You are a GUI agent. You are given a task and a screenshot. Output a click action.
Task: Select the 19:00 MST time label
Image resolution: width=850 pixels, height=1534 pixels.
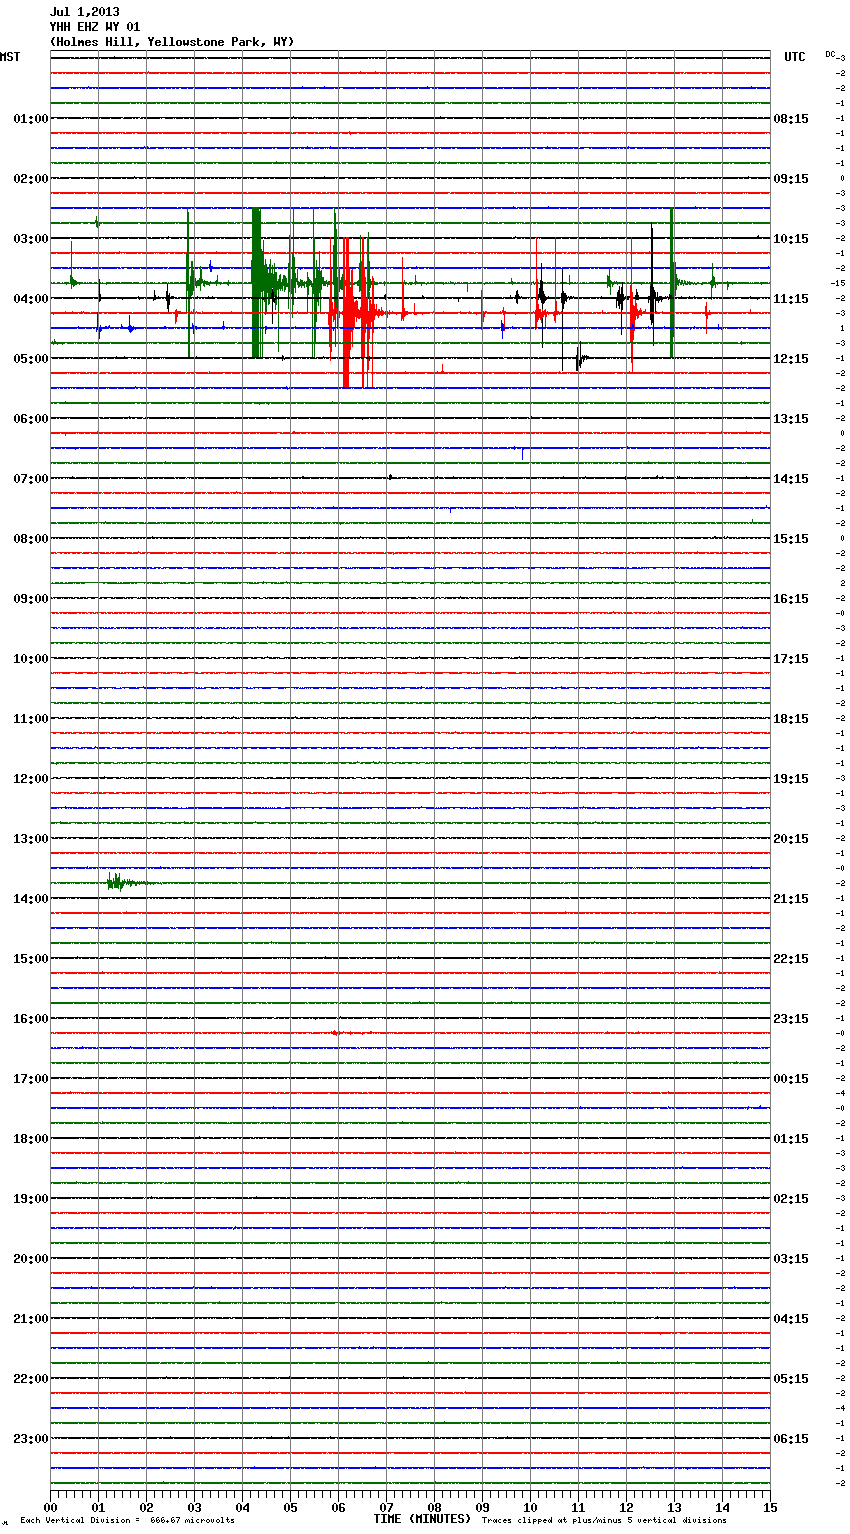[x=31, y=1199]
